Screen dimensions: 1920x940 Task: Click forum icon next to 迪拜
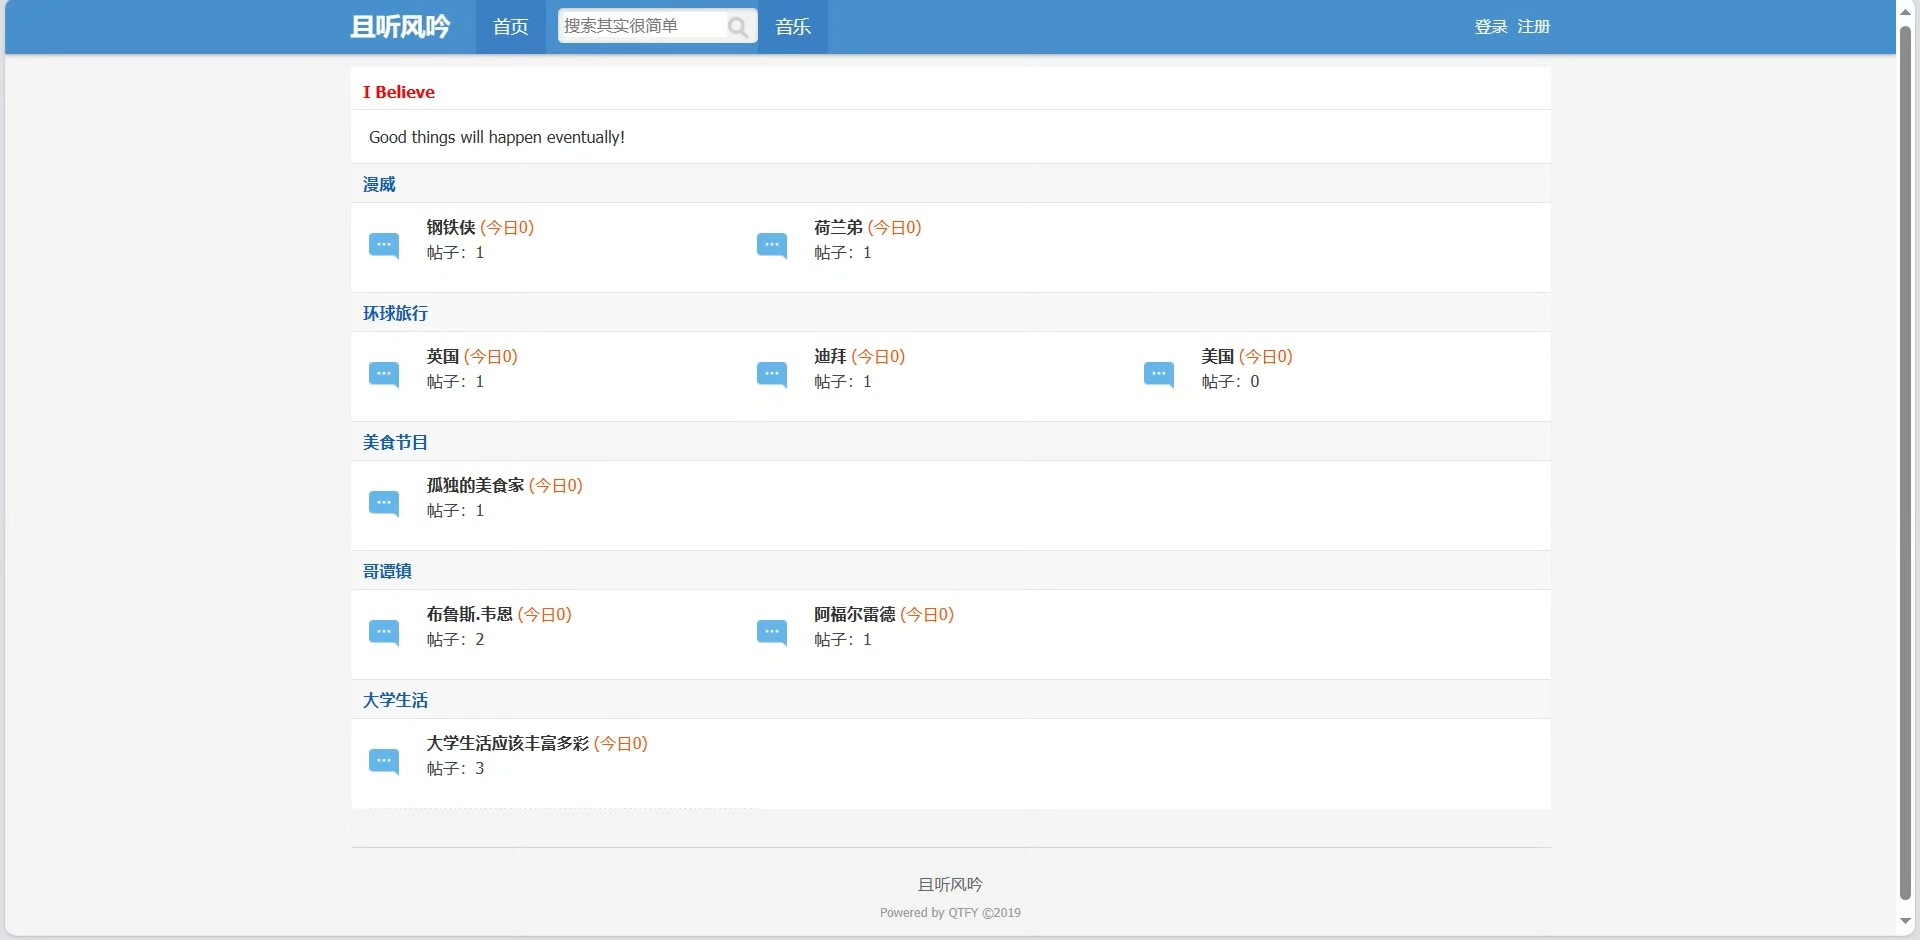(772, 374)
